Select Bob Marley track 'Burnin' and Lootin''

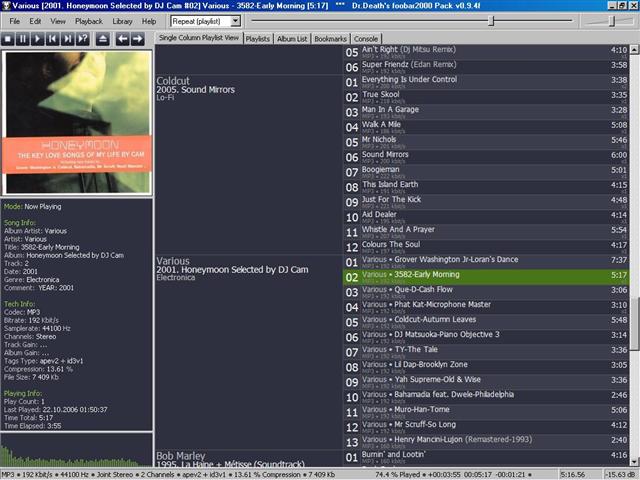click(x=486, y=458)
